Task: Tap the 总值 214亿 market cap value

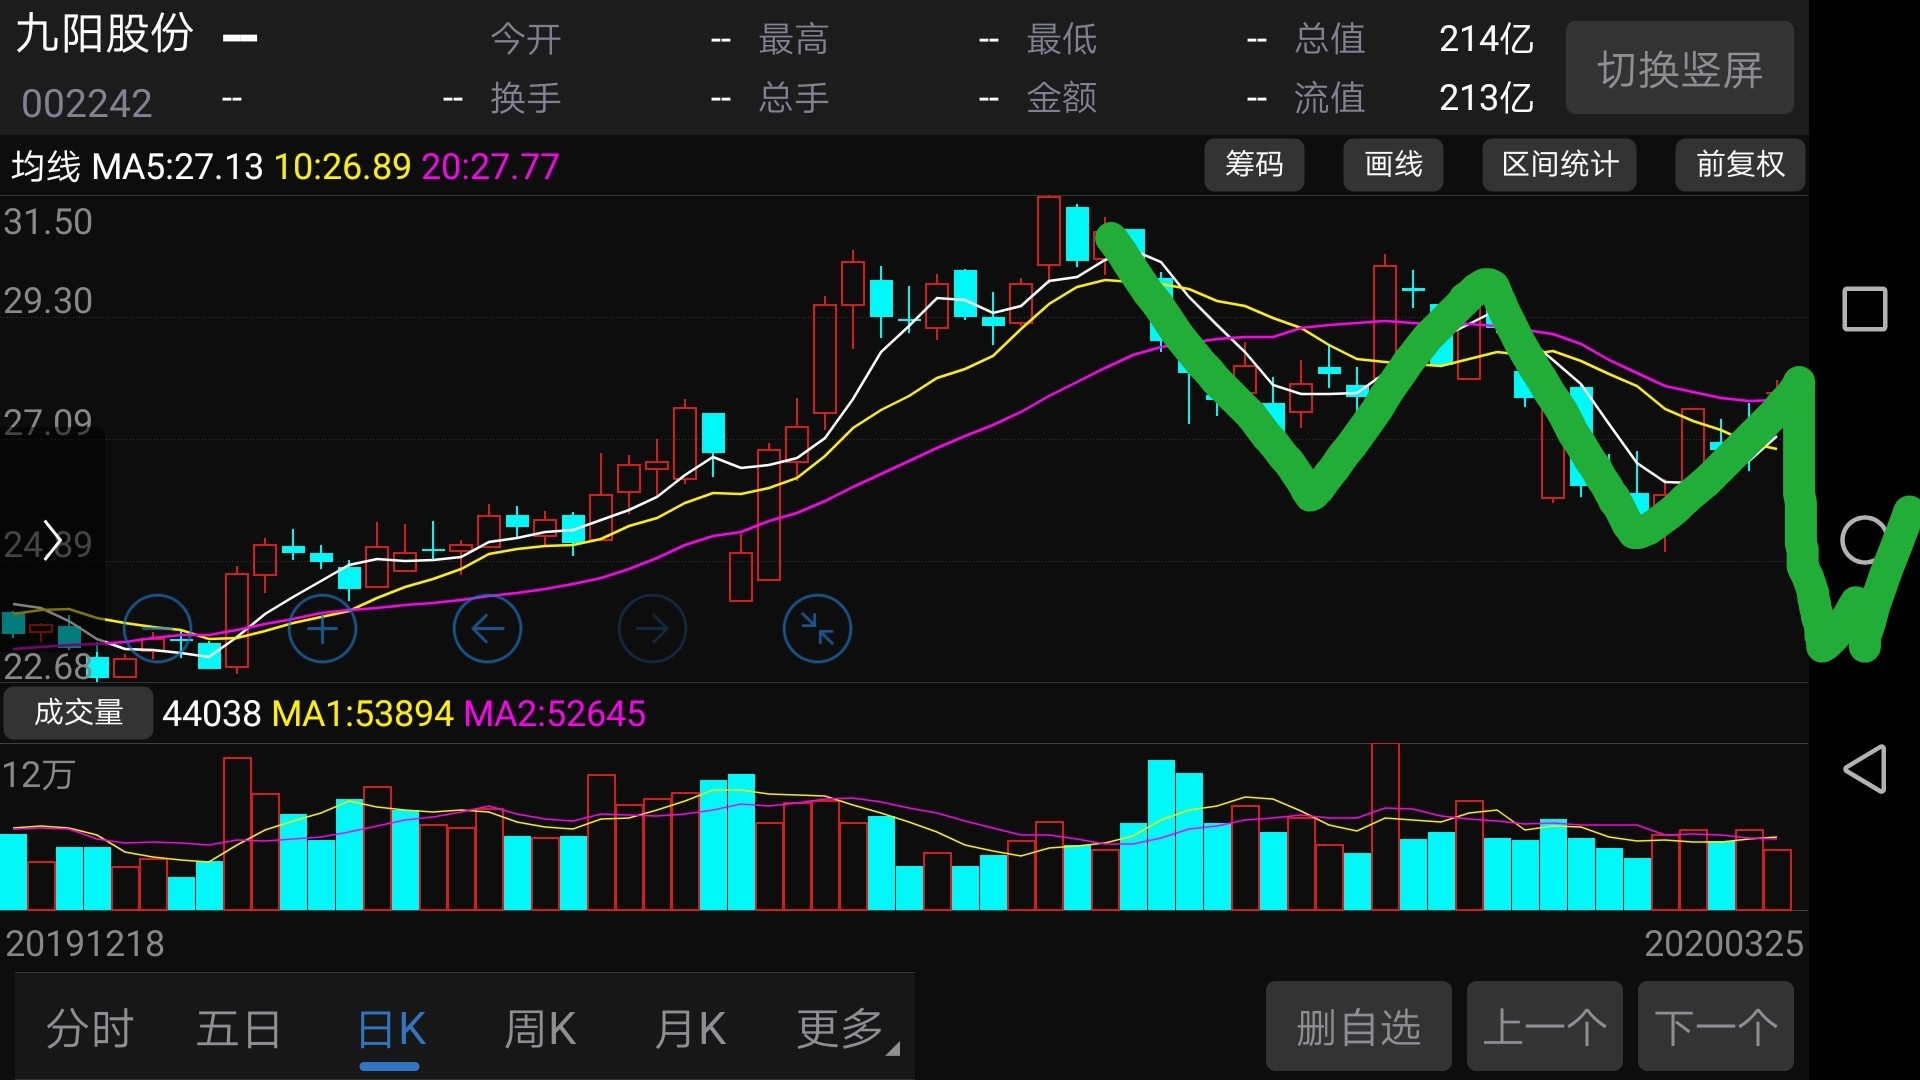Action: click(1486, 39)
